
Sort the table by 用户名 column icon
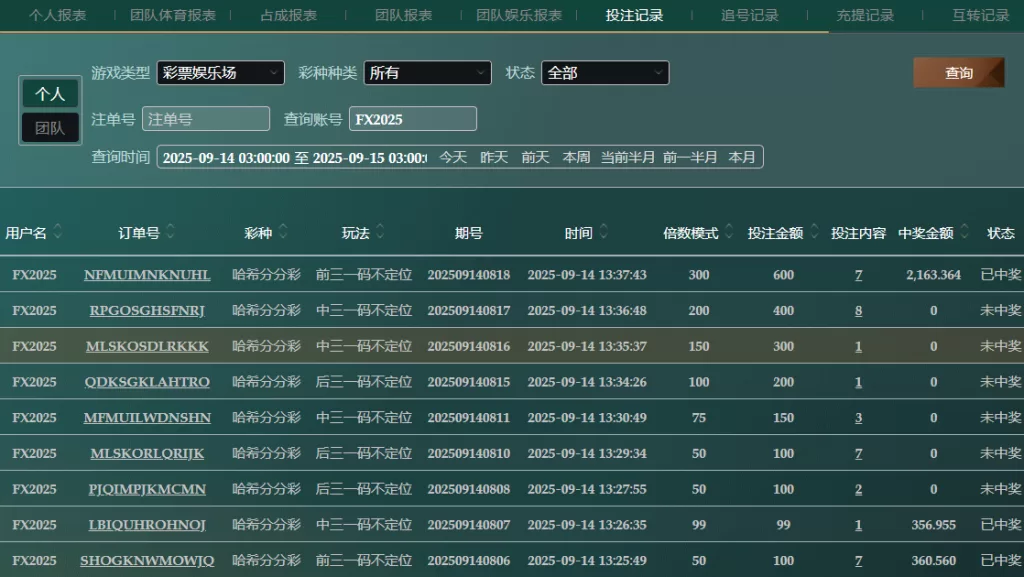pos(58,232)
